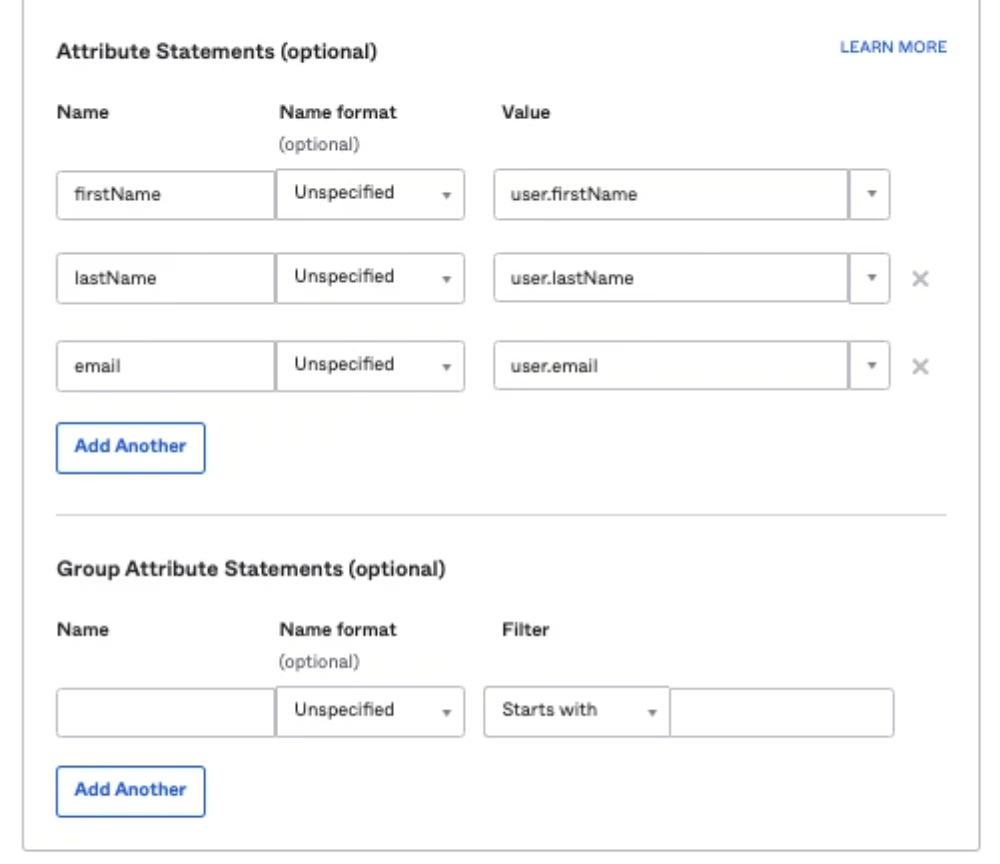Remove the lastName attribute row
The height and width of the screenshot is (864, 1000).
tap(920, 279)
